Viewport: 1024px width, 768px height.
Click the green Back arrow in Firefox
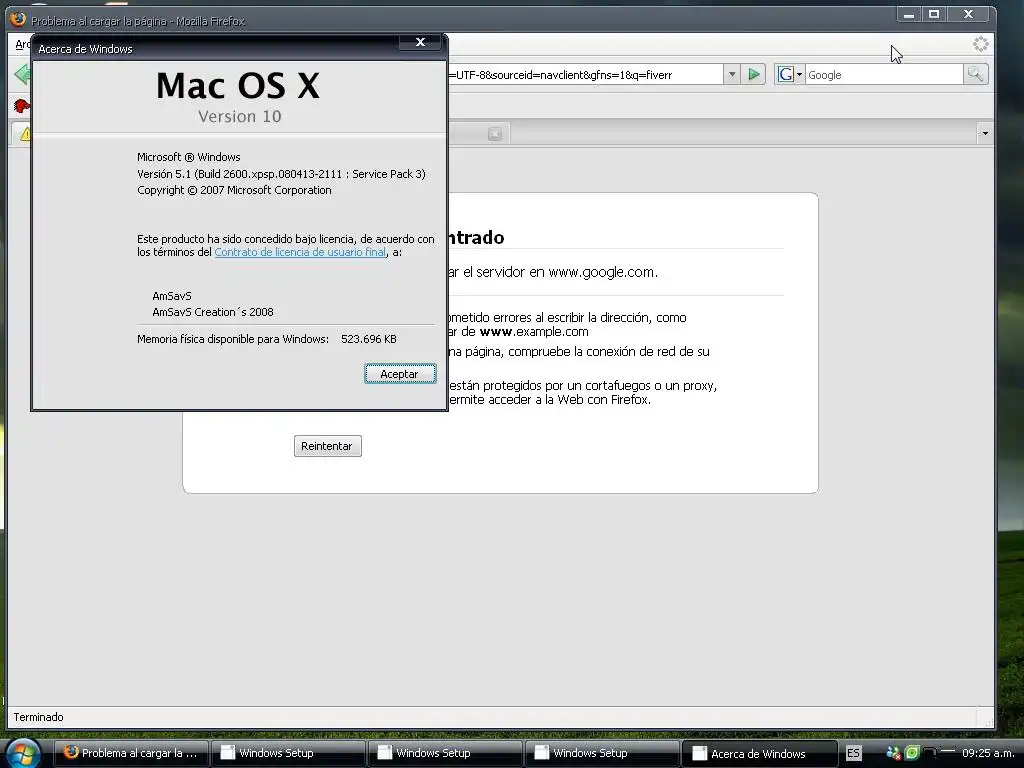(x=22, y=74)
